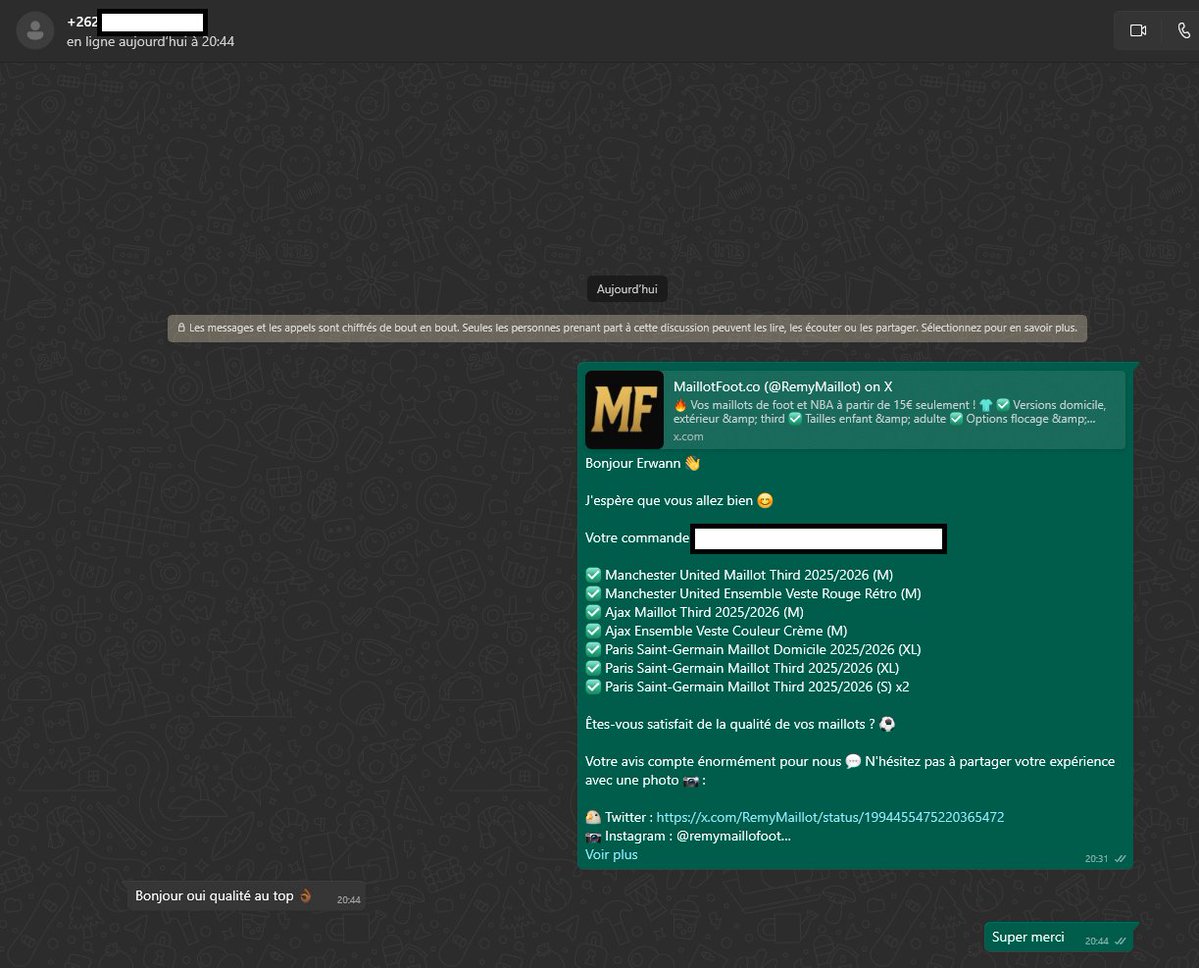Click the Aujourd'hui date badge
This screenshot has height=968, width=1199.
(627, 289)
